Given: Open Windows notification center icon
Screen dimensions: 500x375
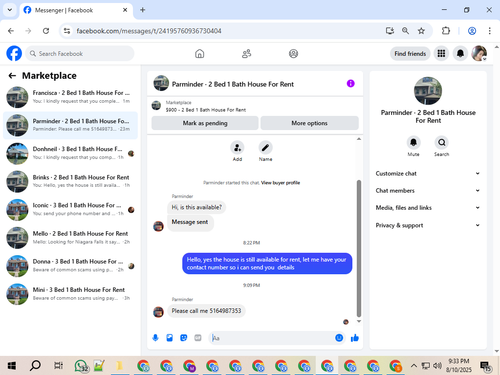Looking at the screenshot, I should click(x=485, y=366).
